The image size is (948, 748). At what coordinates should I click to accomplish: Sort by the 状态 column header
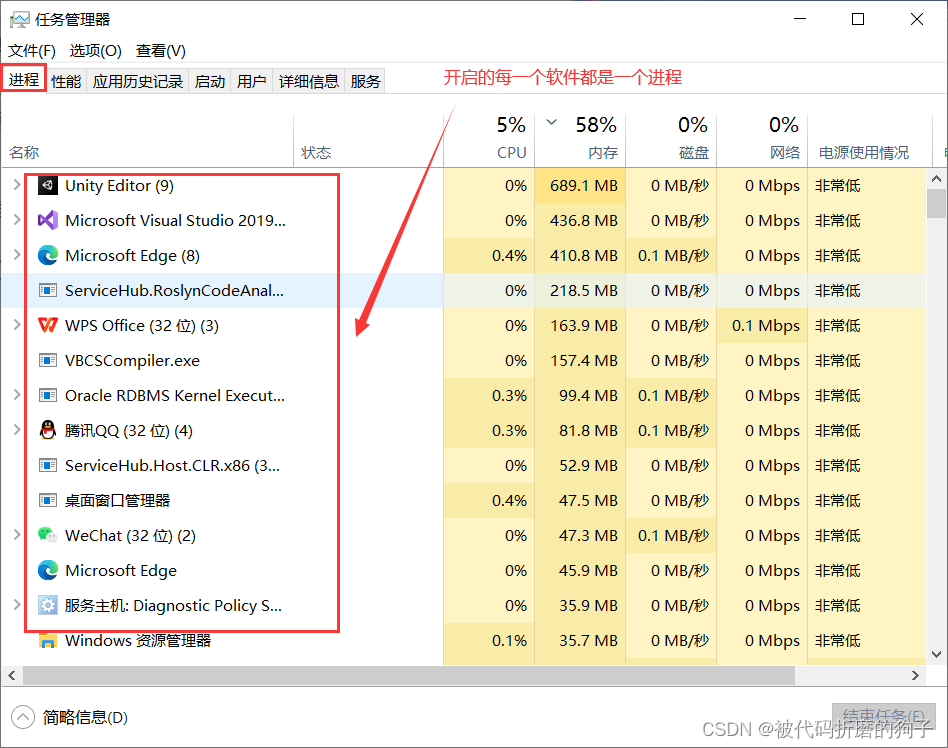click(x=369, y=140)
